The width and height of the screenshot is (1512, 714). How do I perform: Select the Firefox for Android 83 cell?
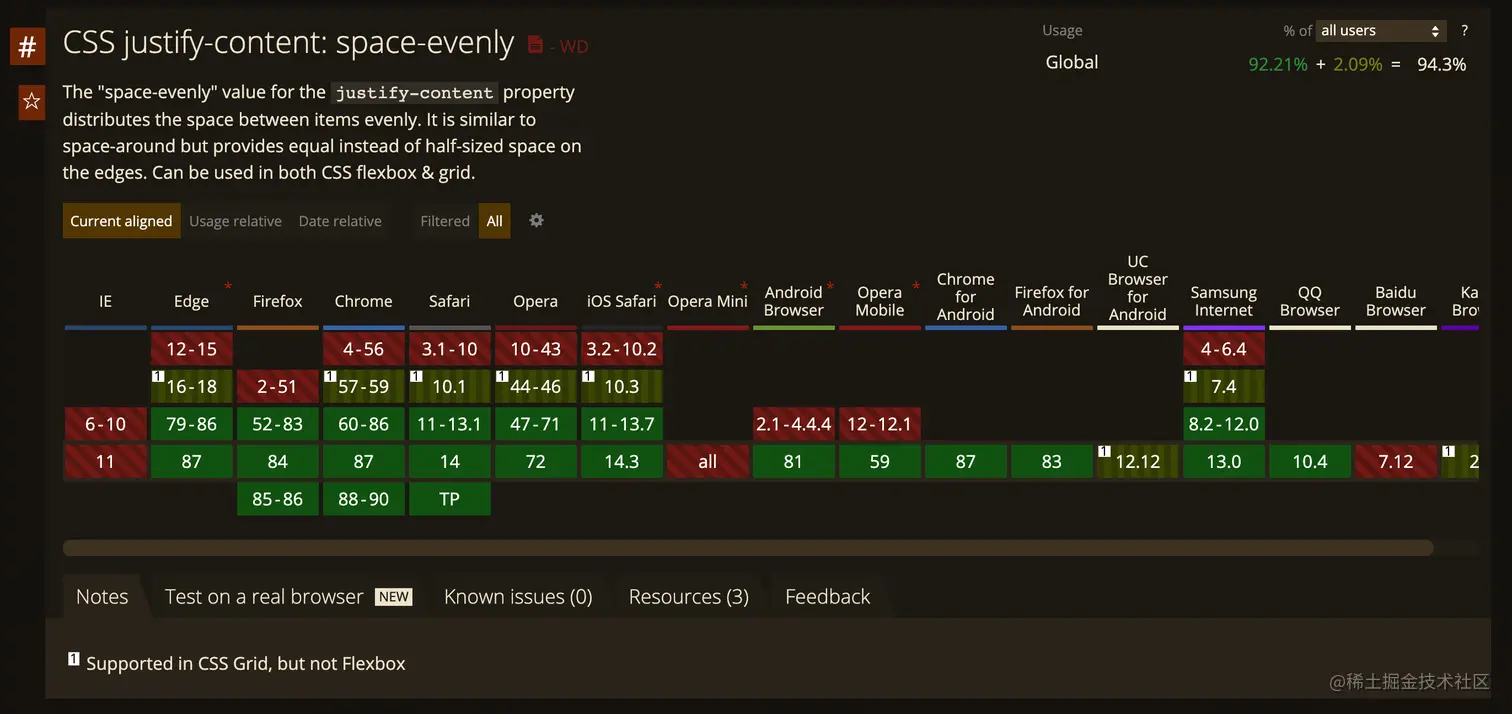(1052, 461)
